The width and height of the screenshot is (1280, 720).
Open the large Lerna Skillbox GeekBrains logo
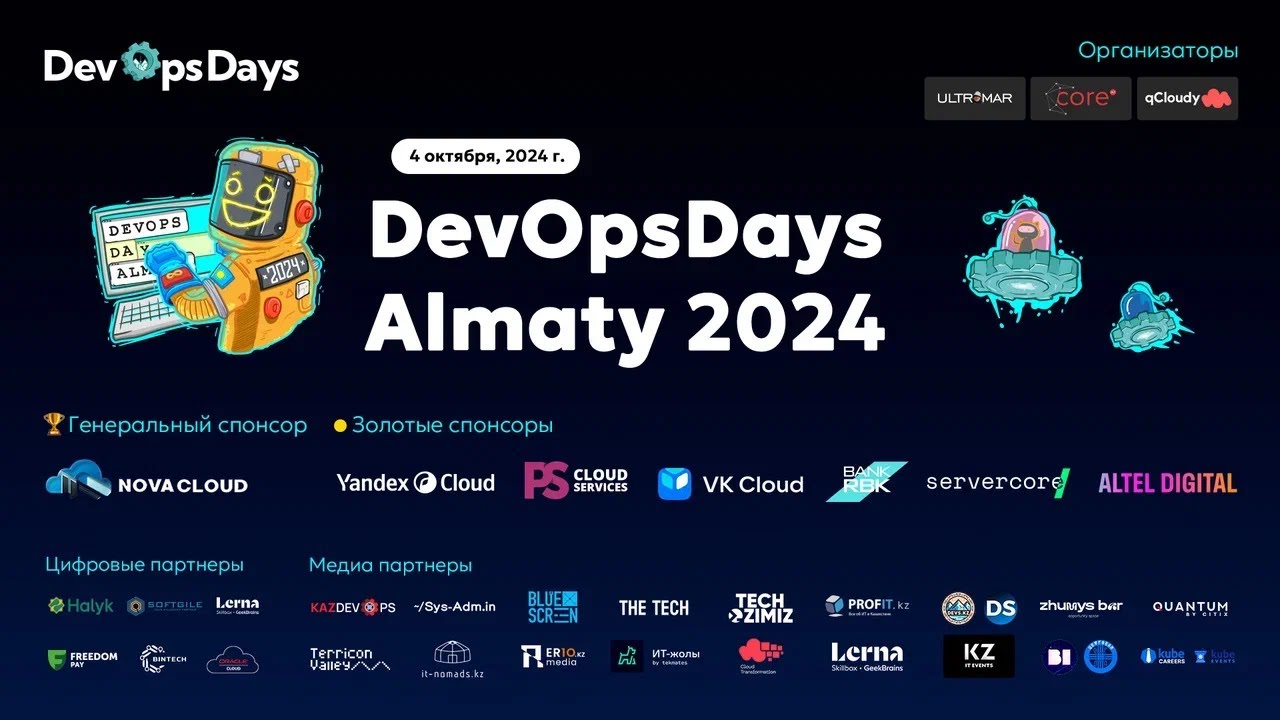(x=867, y=657)
